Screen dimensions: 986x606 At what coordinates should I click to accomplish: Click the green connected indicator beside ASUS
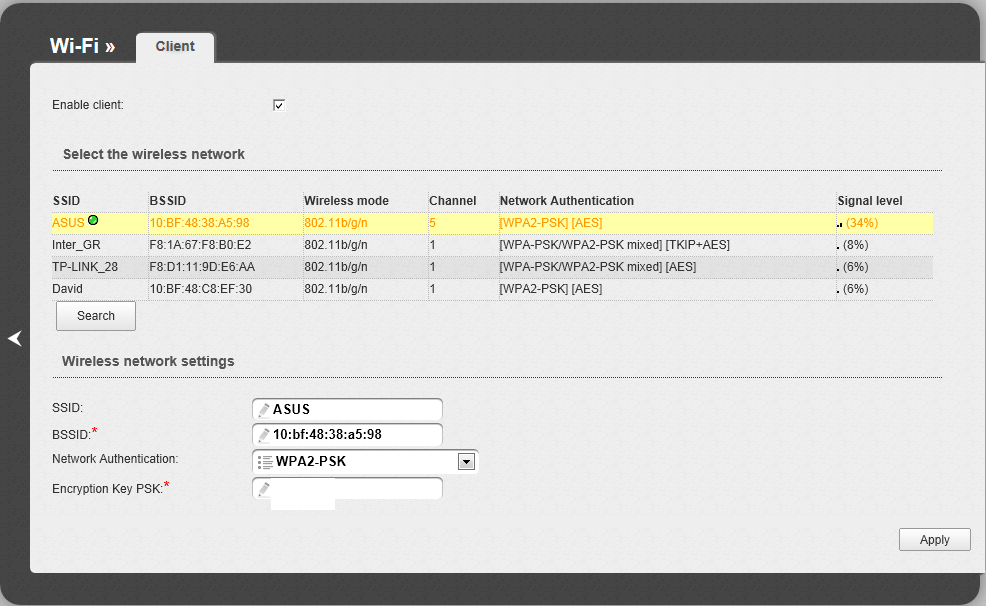click(93, 220)
